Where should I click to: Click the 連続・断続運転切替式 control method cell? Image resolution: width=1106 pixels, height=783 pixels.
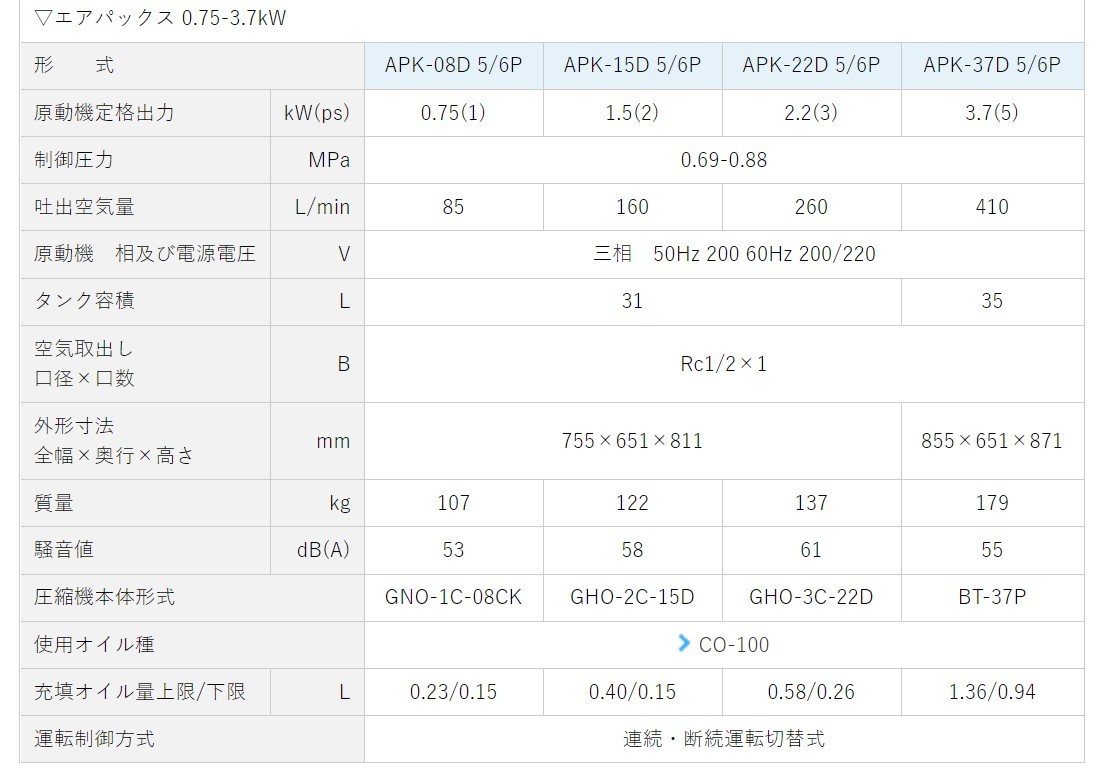723,739
